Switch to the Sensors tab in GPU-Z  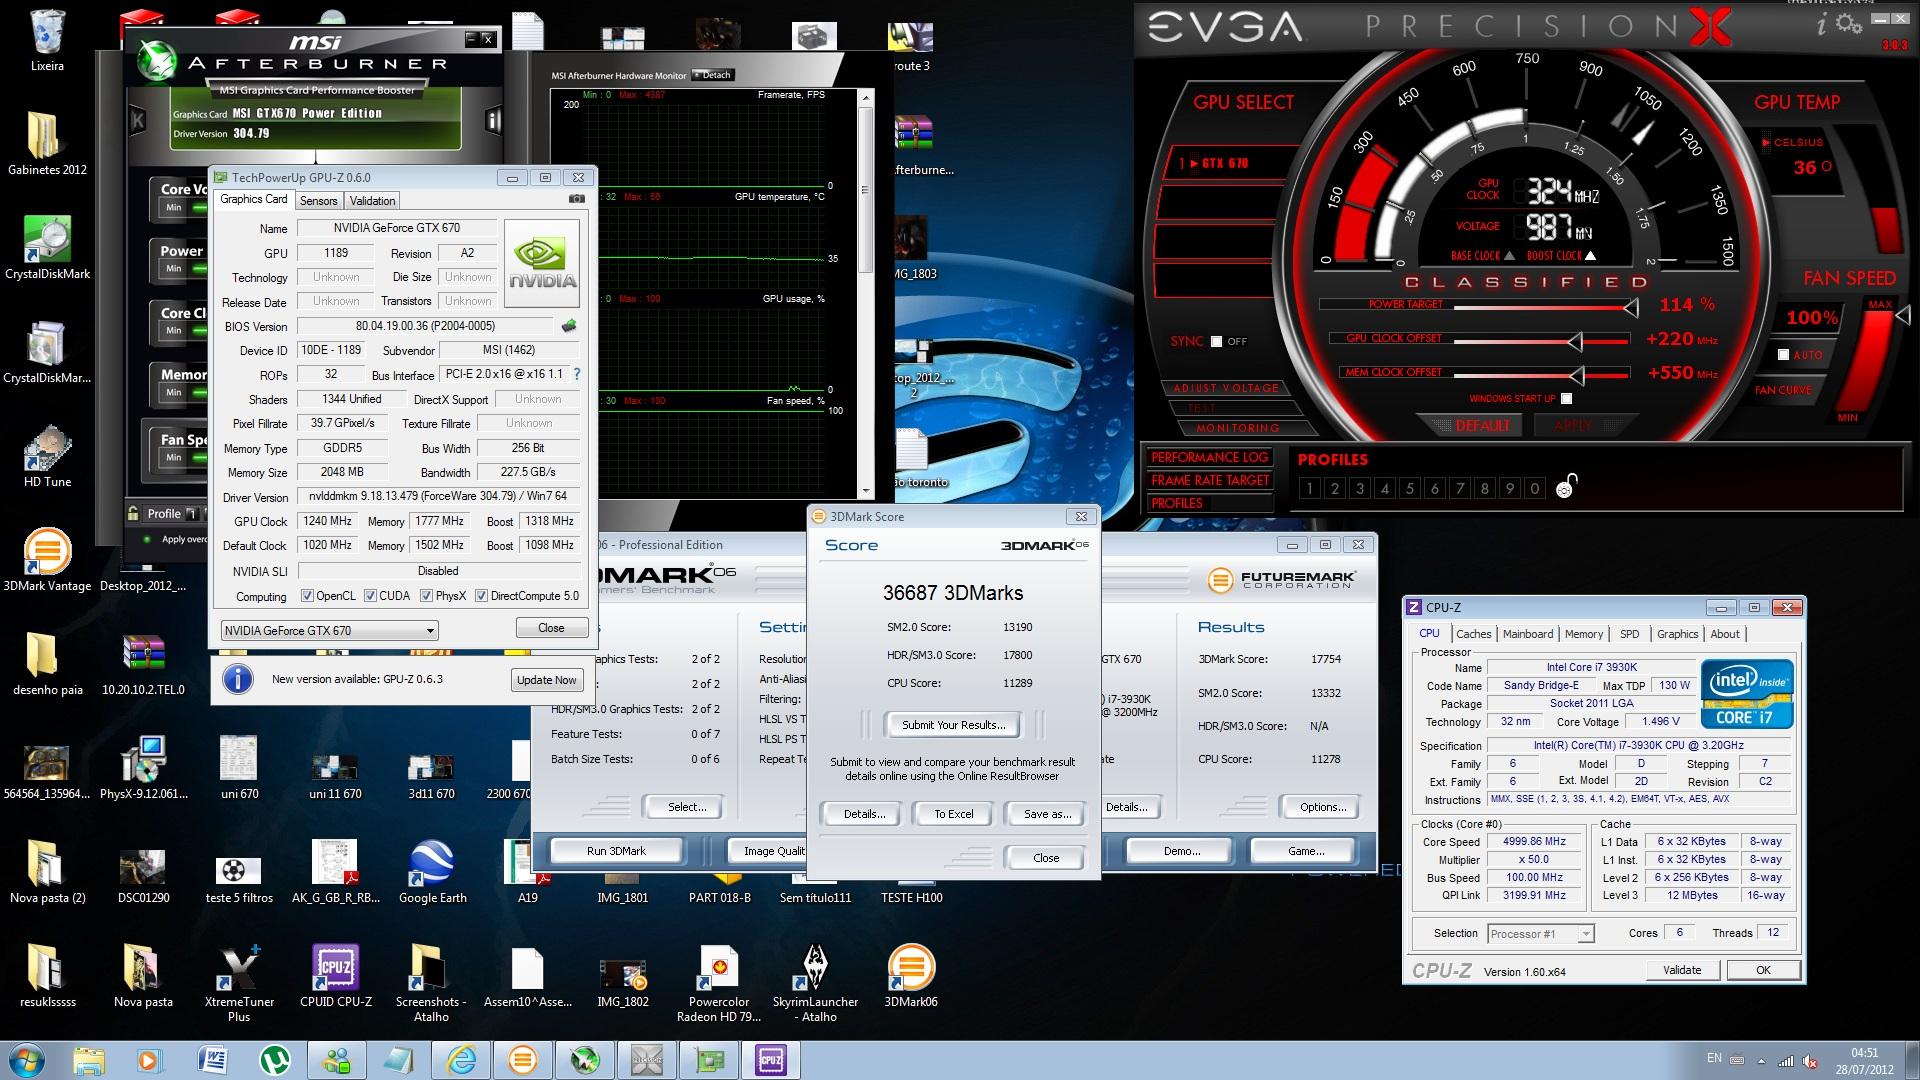click(319, 201)
